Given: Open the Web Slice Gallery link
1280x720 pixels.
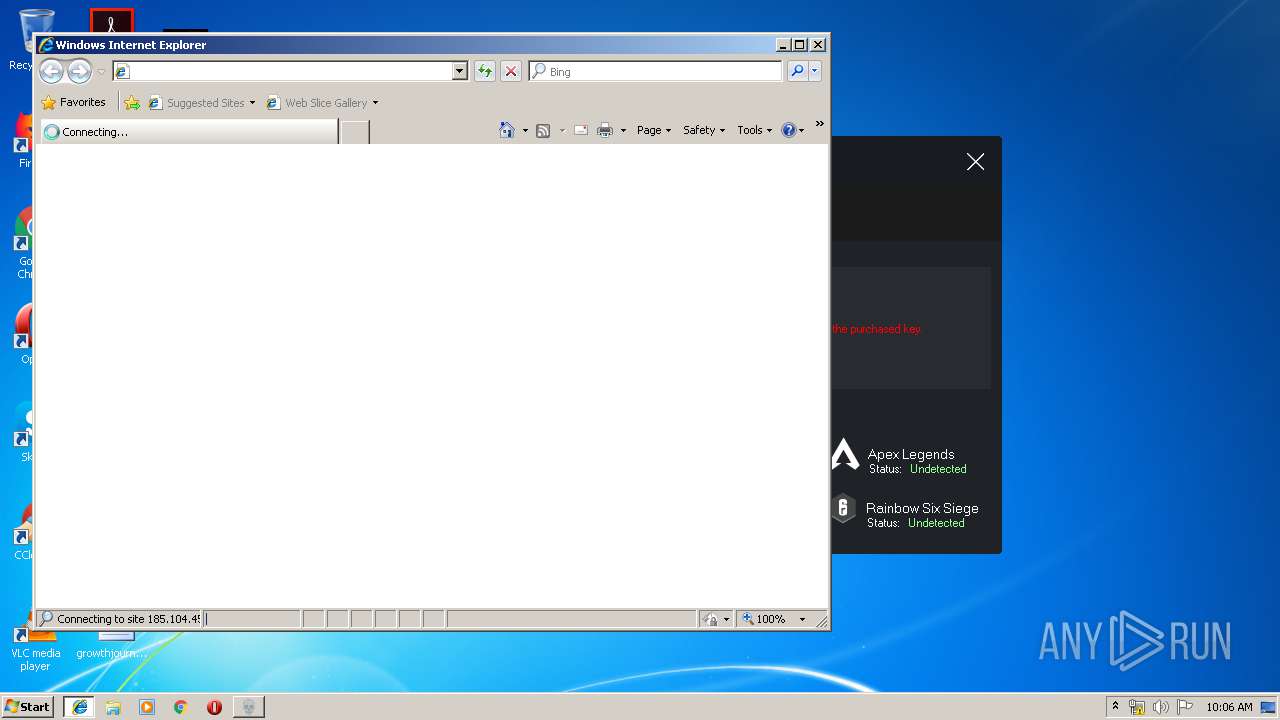Looking at the screenshot, I should pos(322,102).
